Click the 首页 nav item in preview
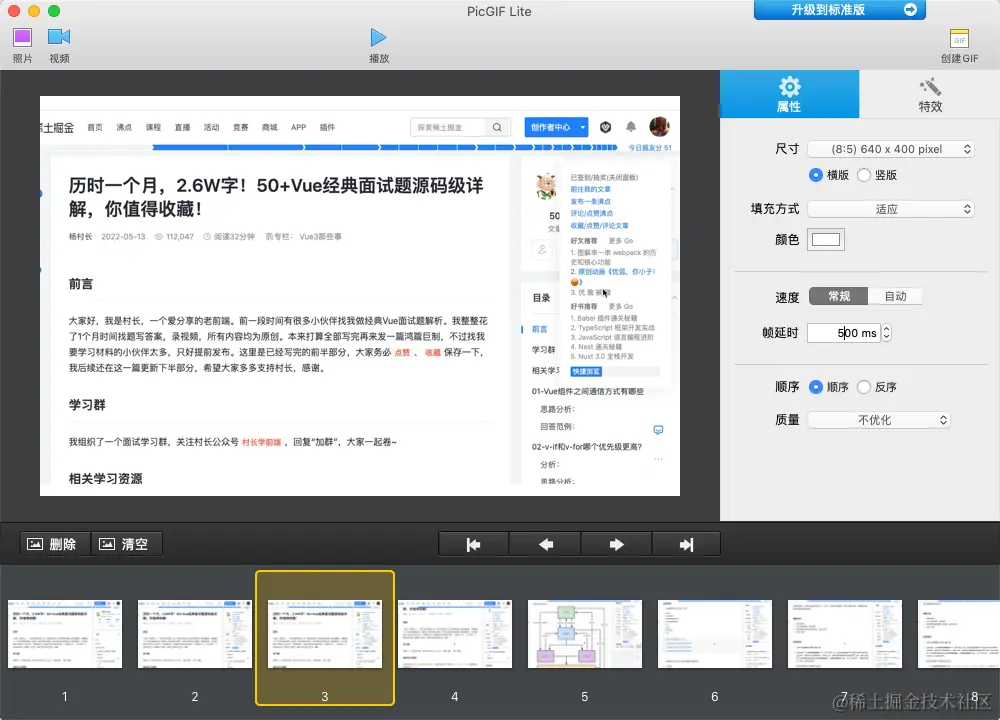 click(95, 128)
